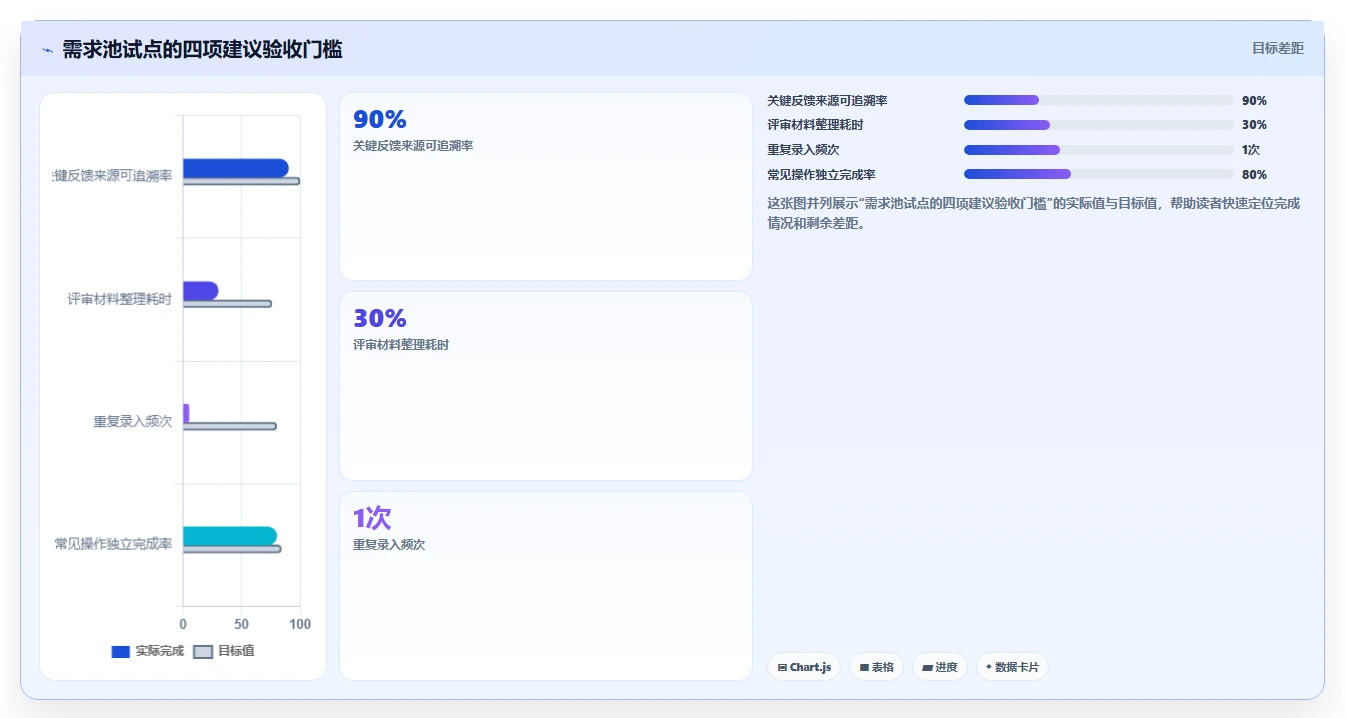Click the 50 tick on chart axis
Viewport: 1345px width, 718px height.
click(x=241, y=624)
